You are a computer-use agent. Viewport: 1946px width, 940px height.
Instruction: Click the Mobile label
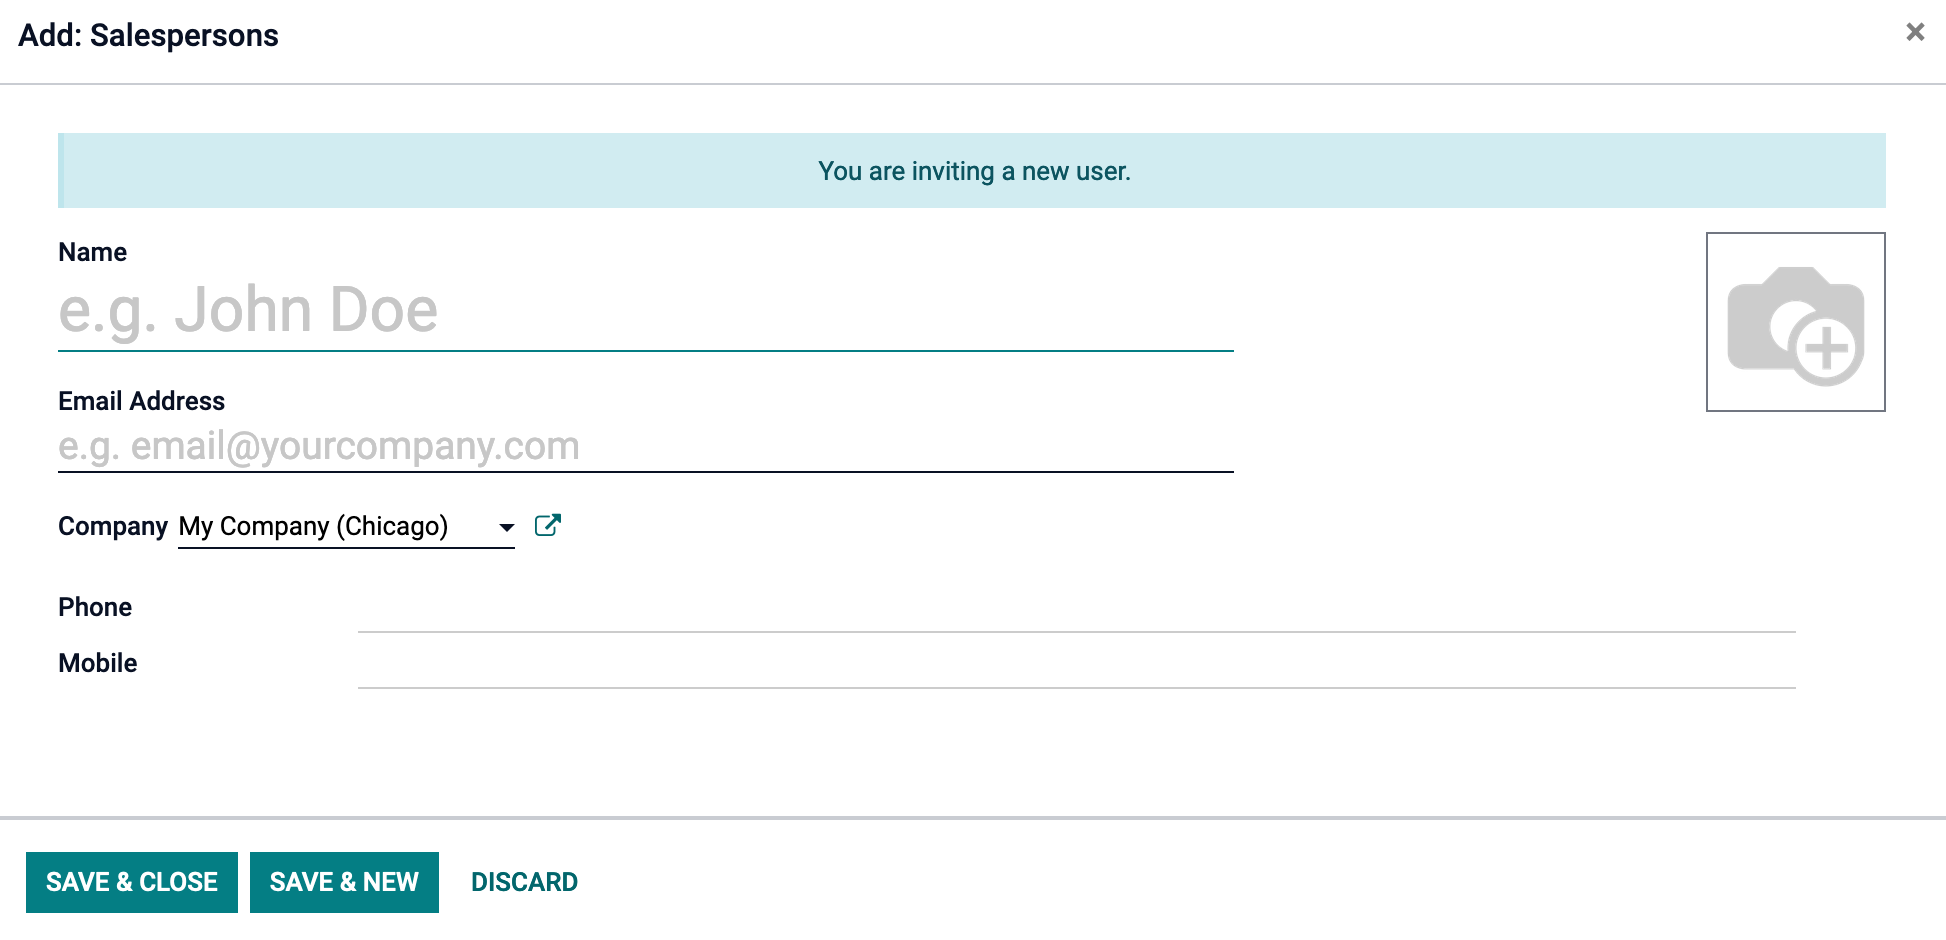pyautogui.click(x=98, y=663)
